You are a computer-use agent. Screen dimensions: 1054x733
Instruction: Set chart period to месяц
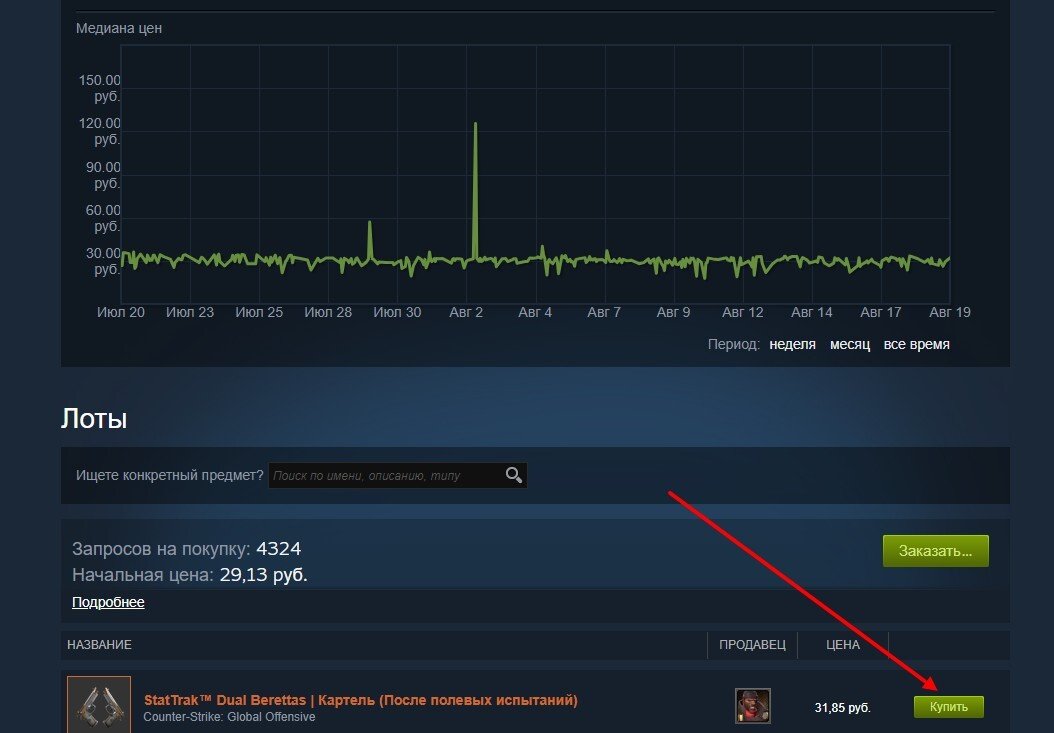tap(850, 344)
